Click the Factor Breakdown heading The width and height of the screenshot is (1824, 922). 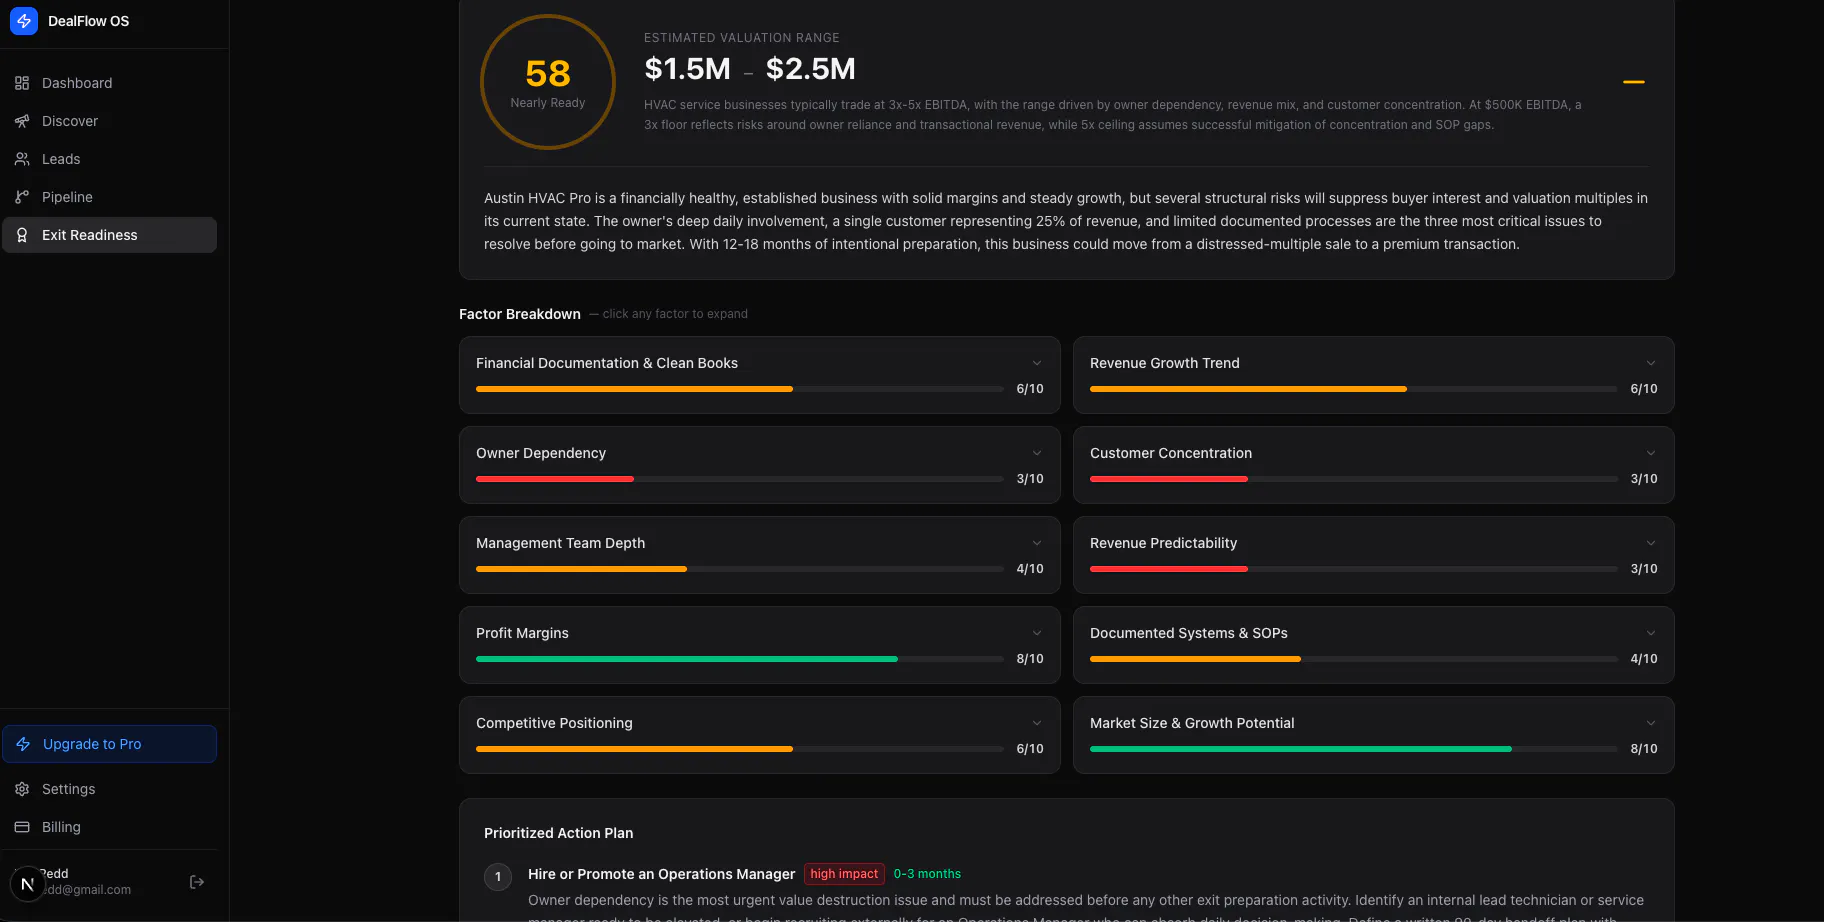[520, 314]
